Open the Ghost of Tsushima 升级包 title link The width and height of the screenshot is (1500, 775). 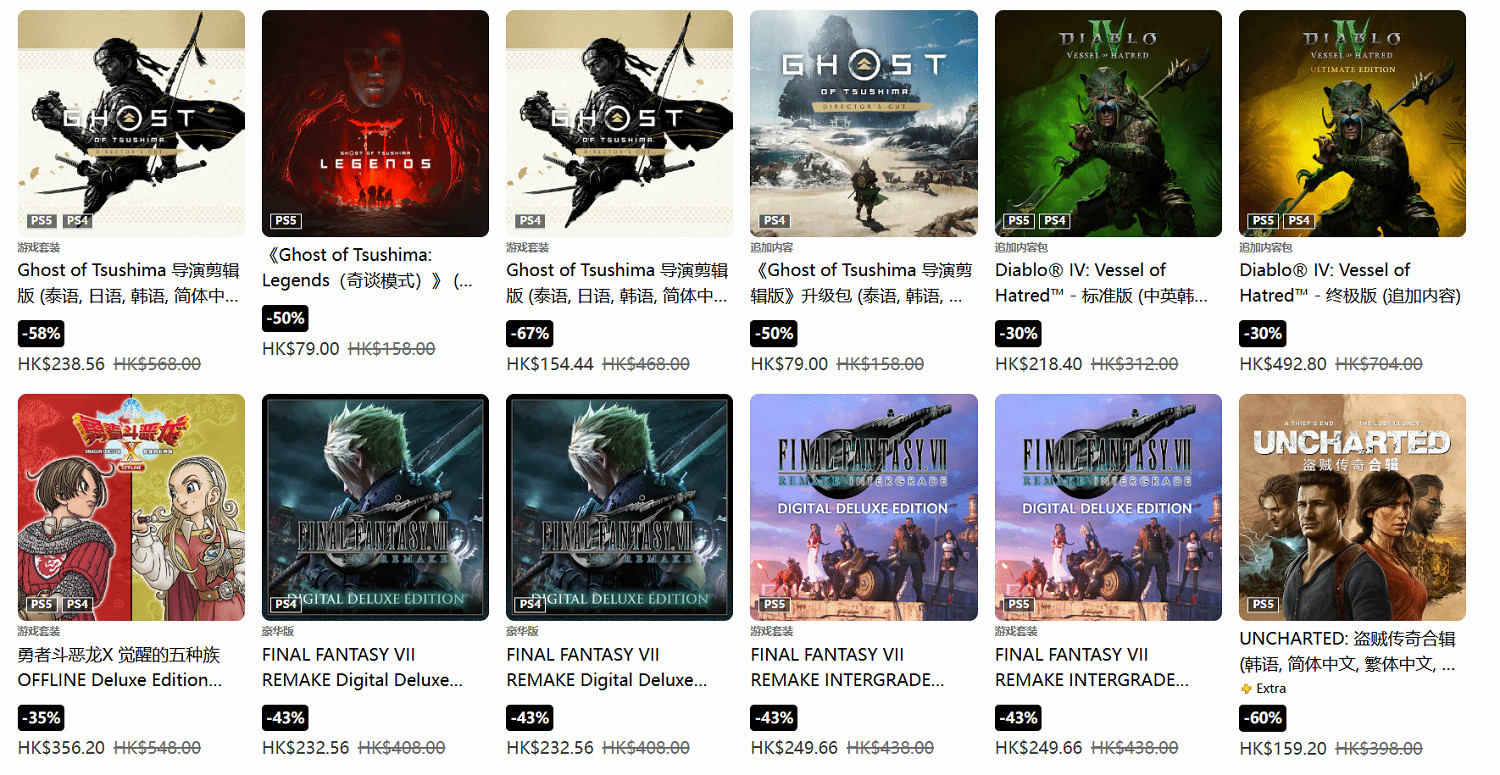[x=861, y=283]
